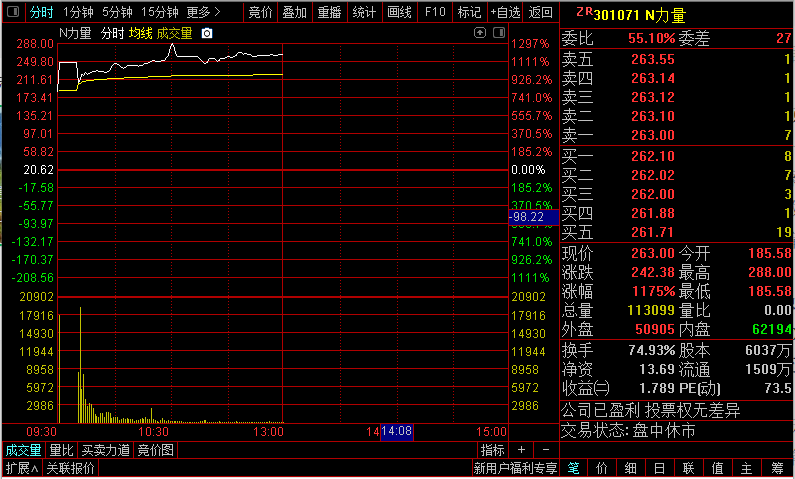Toggle 叠加 overlay comparison
Viewport: 795px width, 479px height.
[x=294, y=12]
